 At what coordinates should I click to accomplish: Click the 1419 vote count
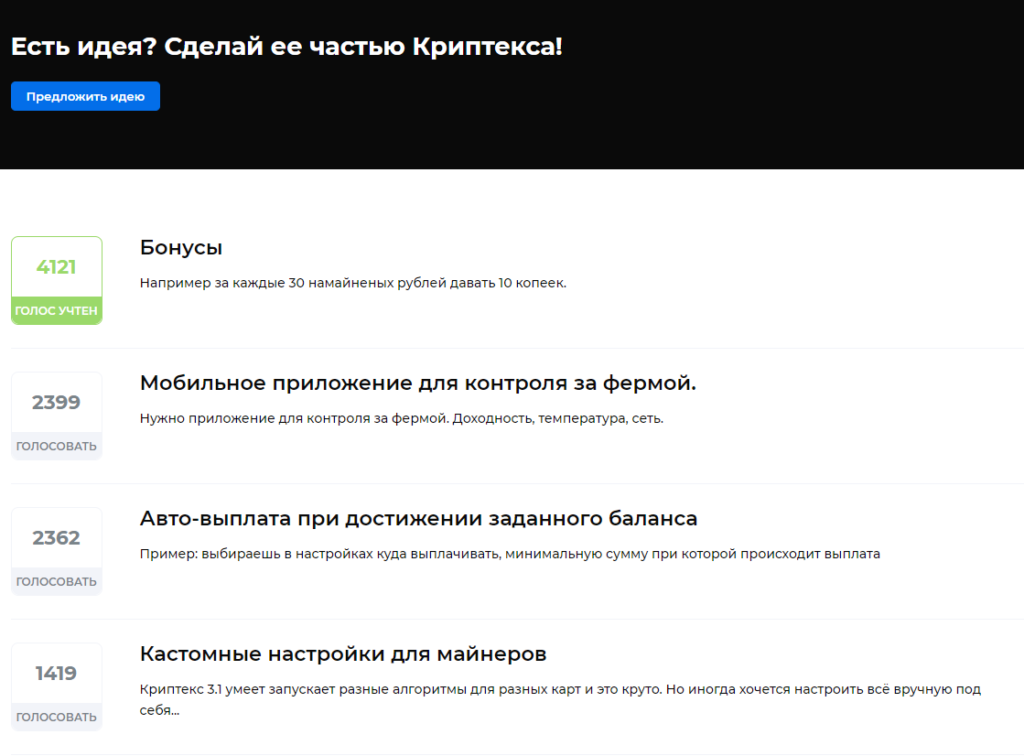click(x=56, y=674)
